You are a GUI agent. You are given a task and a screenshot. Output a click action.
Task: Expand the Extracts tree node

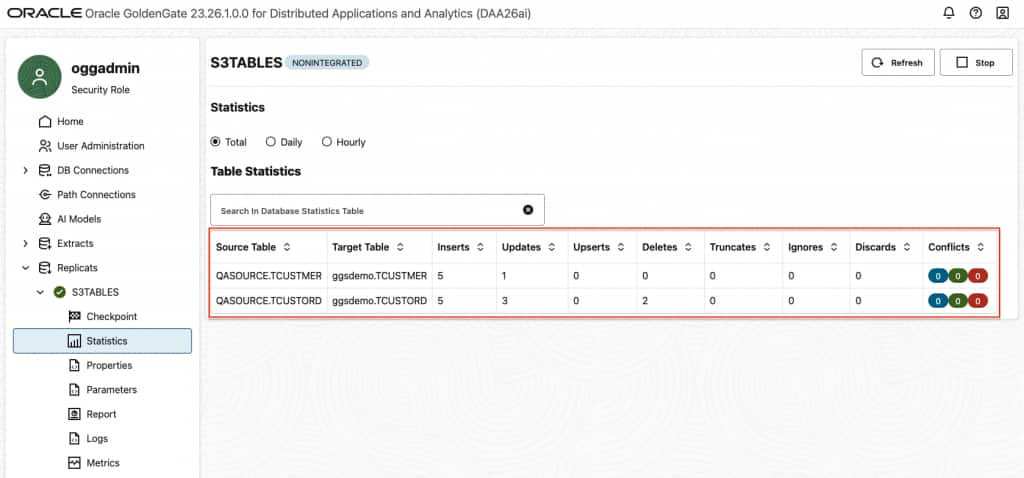tap(25, 243)
